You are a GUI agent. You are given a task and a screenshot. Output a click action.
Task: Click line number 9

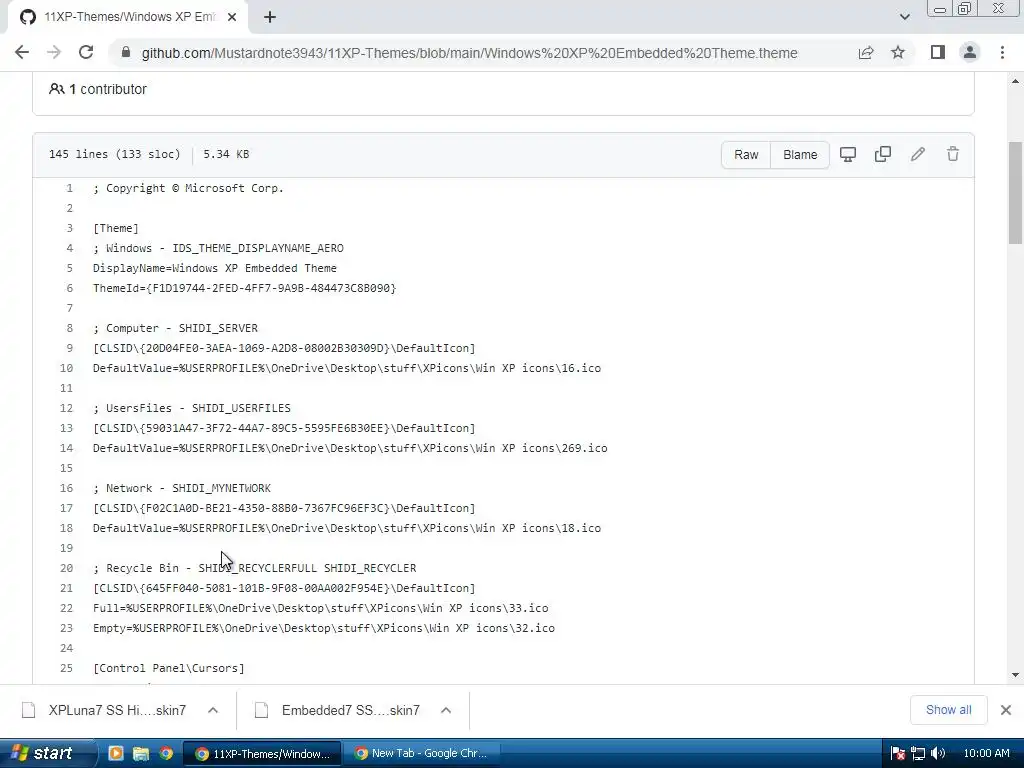69,348
